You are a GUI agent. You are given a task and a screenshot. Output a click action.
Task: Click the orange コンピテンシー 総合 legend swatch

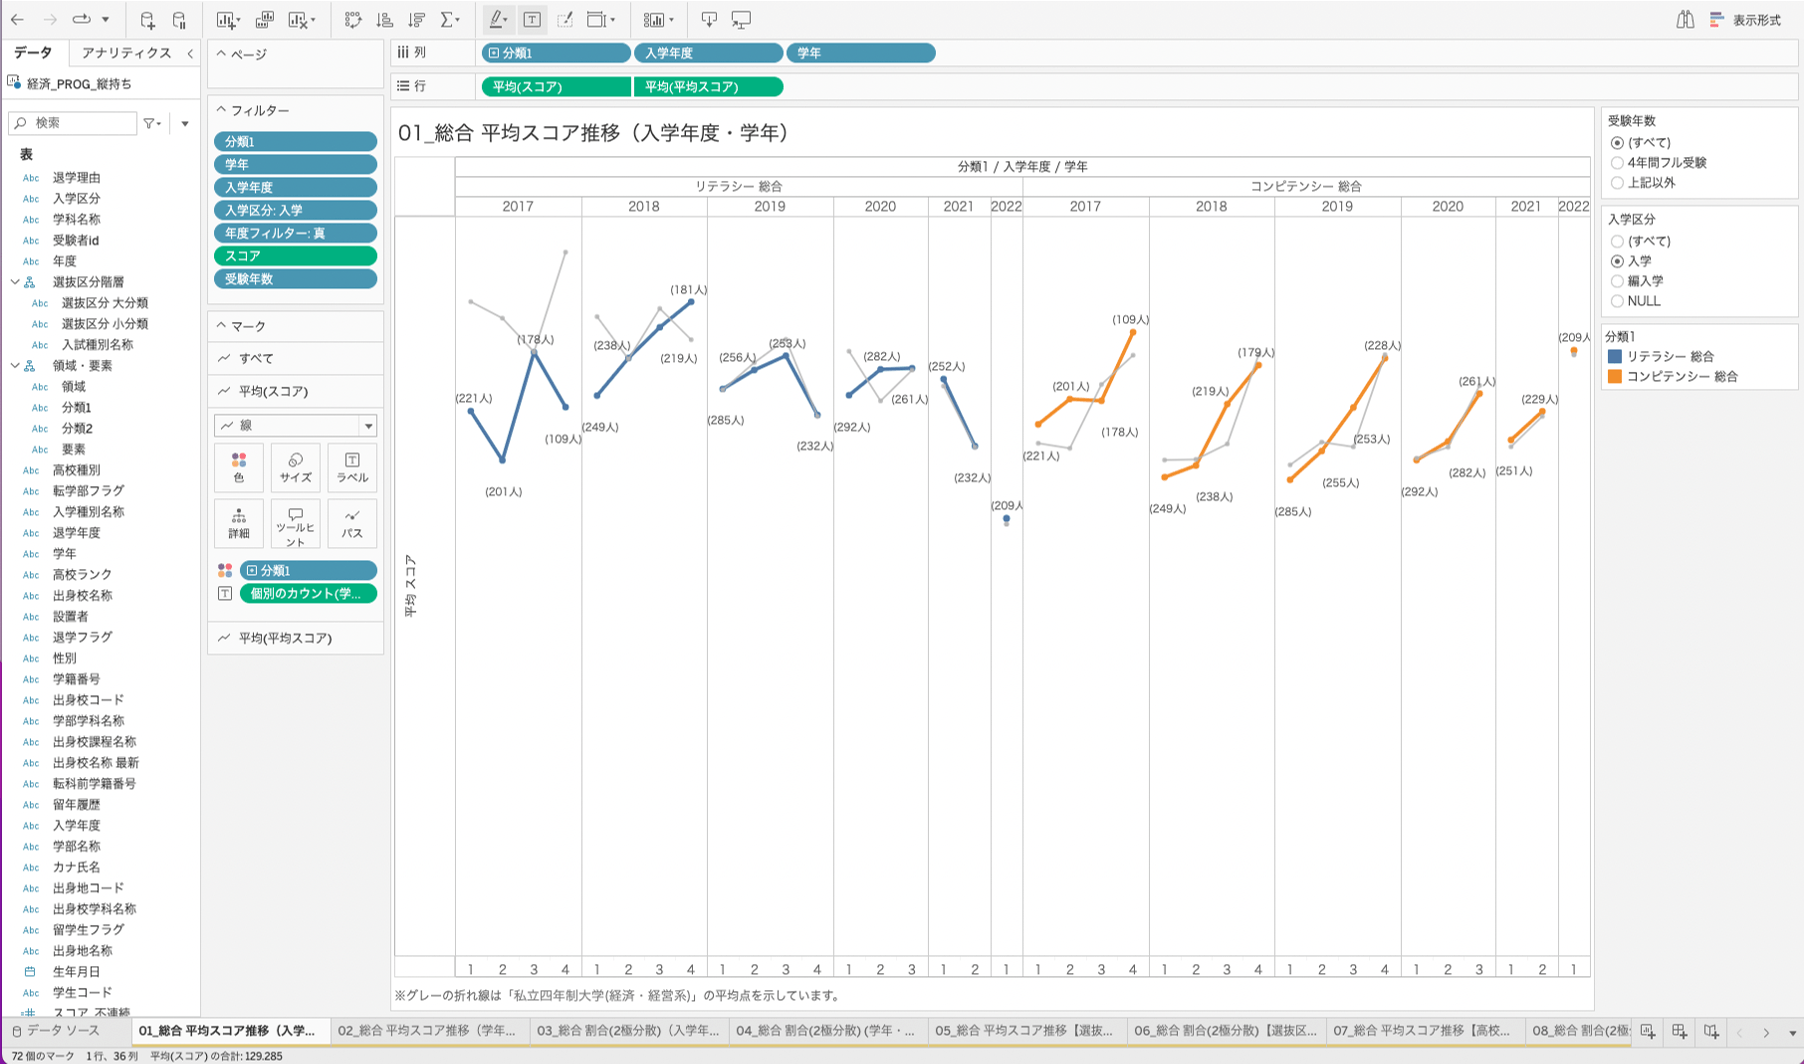click(1614, 377)
